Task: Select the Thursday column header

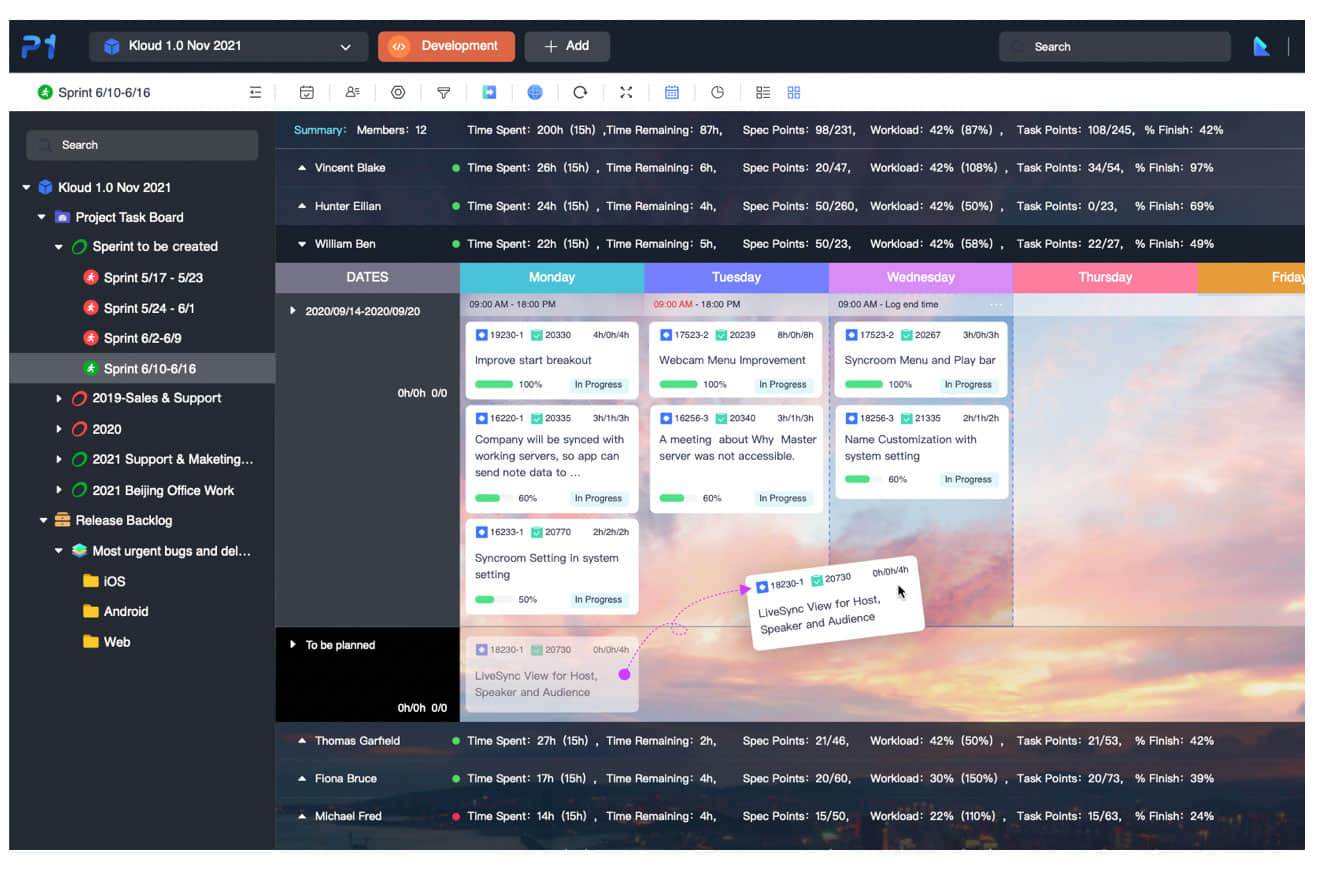Action: click(1105, 277)
